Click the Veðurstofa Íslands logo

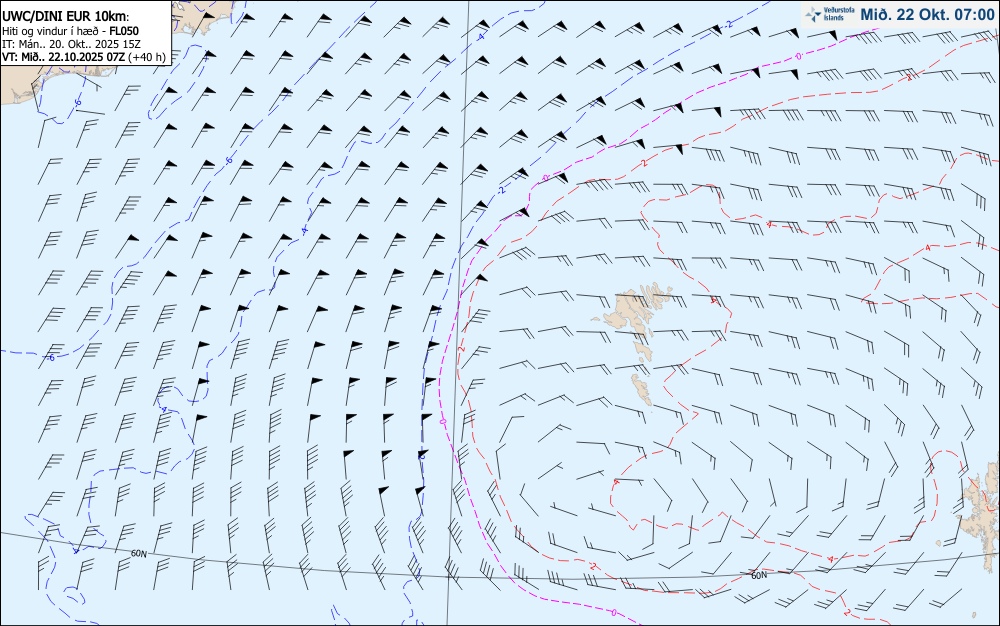coord(829,14)
